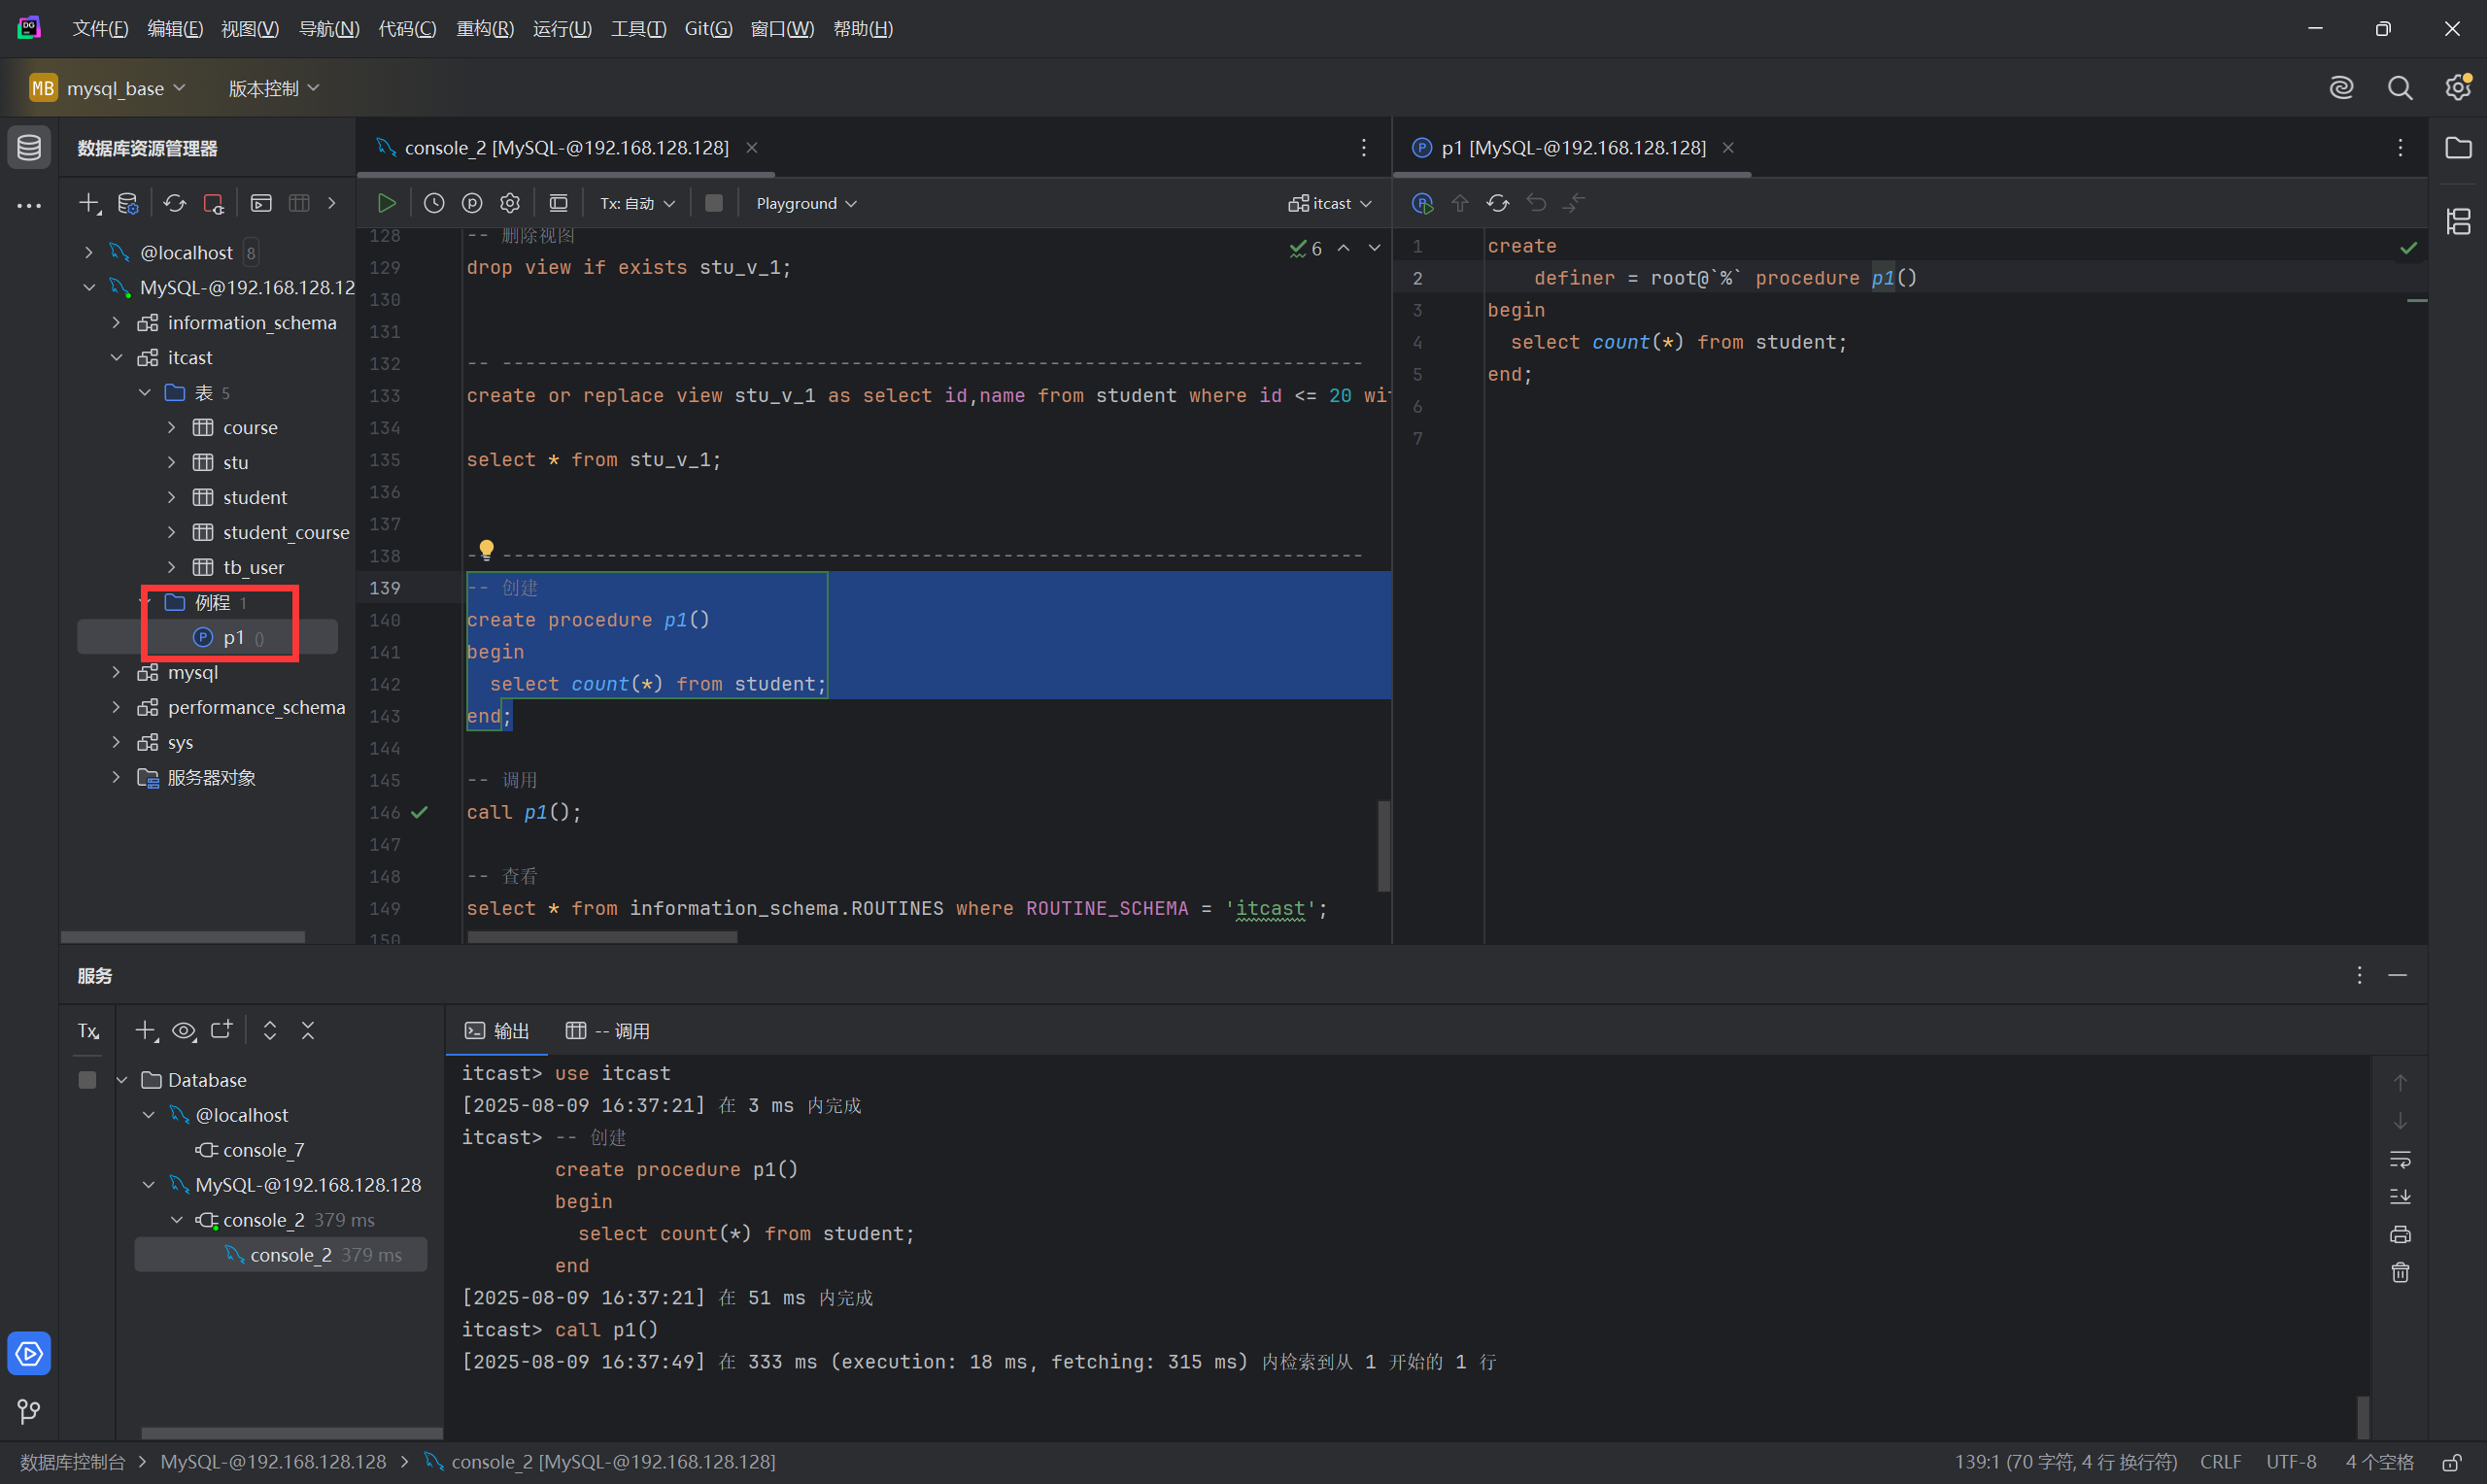Switch to the 调用 result tab
Image resolution: width=2487 pixels, height=1484 pixels.
click(x=608, y=1030)
